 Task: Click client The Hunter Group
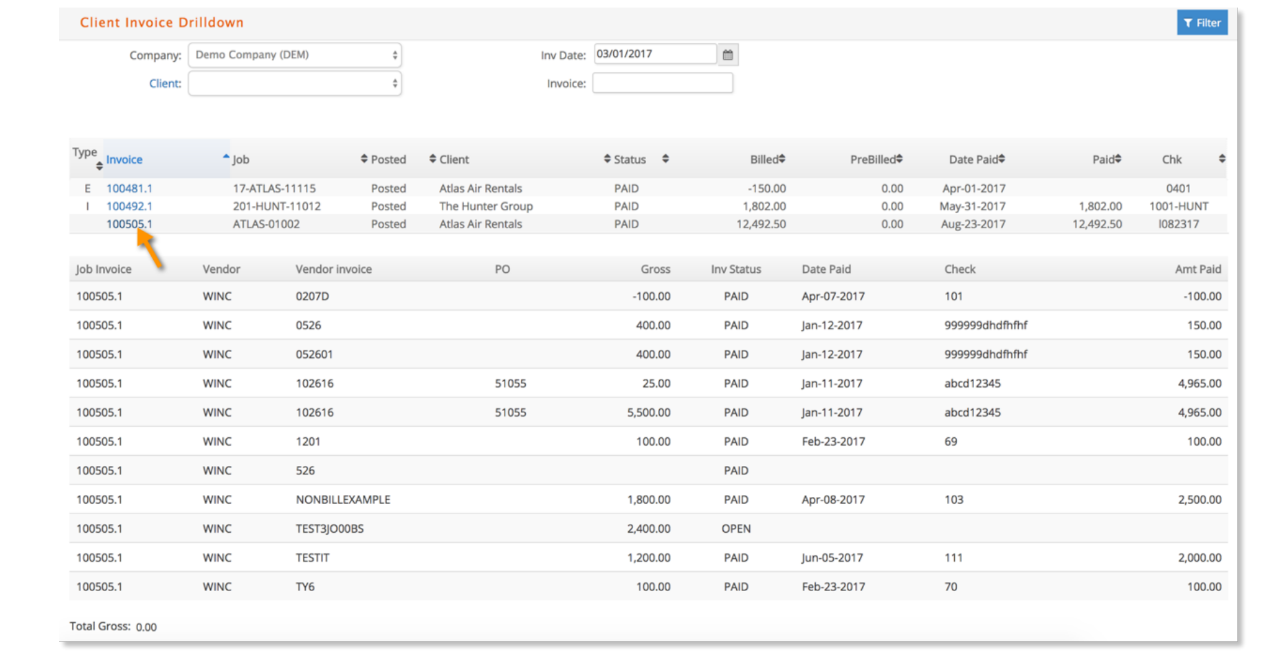[x=486, y=206]
